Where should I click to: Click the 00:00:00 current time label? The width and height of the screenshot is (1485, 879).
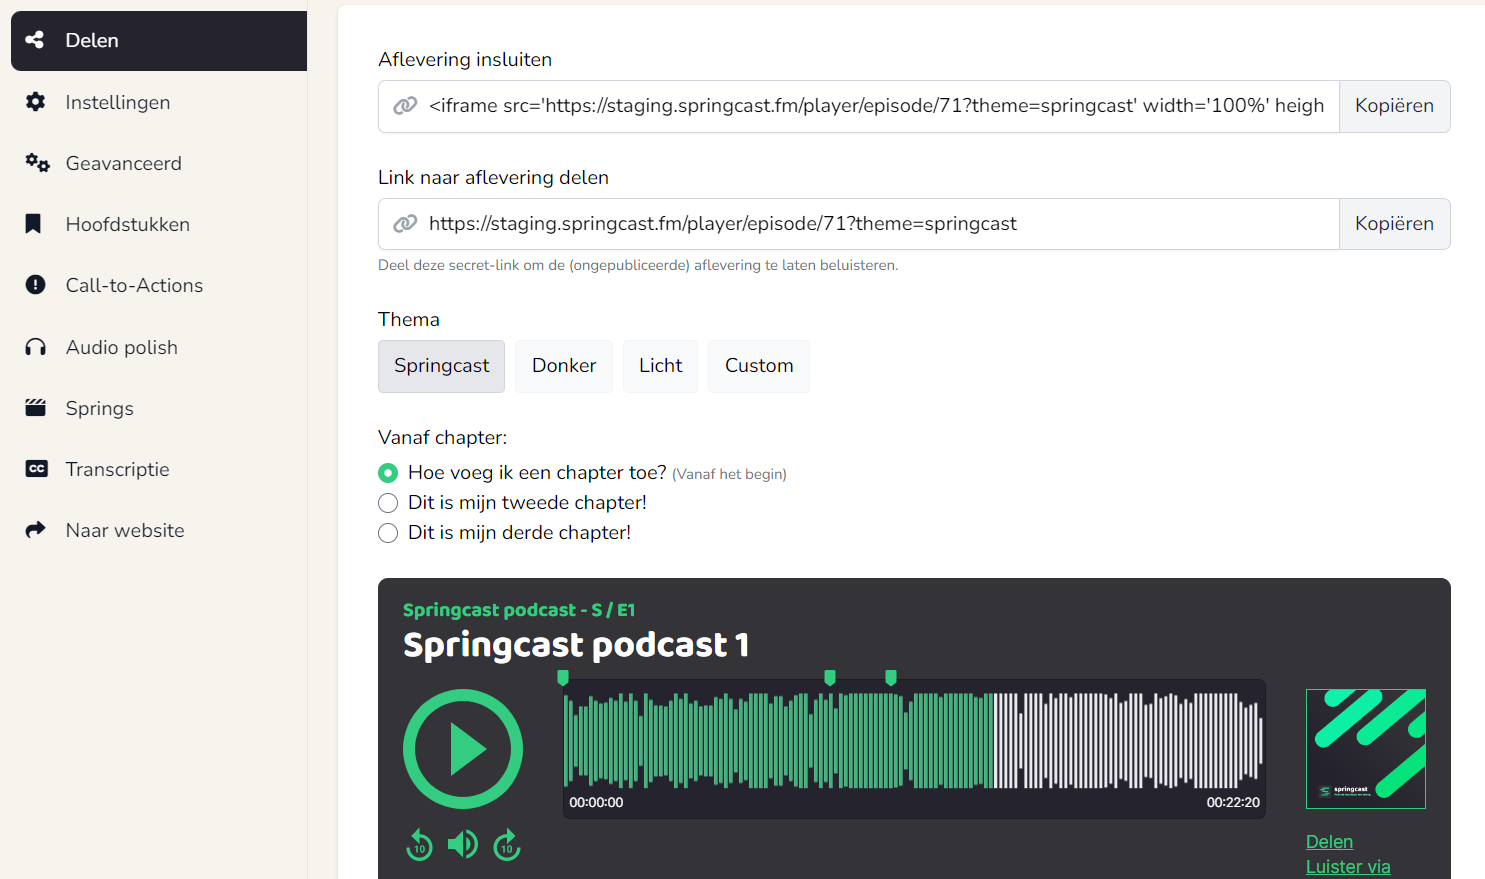tap(596, 802)
